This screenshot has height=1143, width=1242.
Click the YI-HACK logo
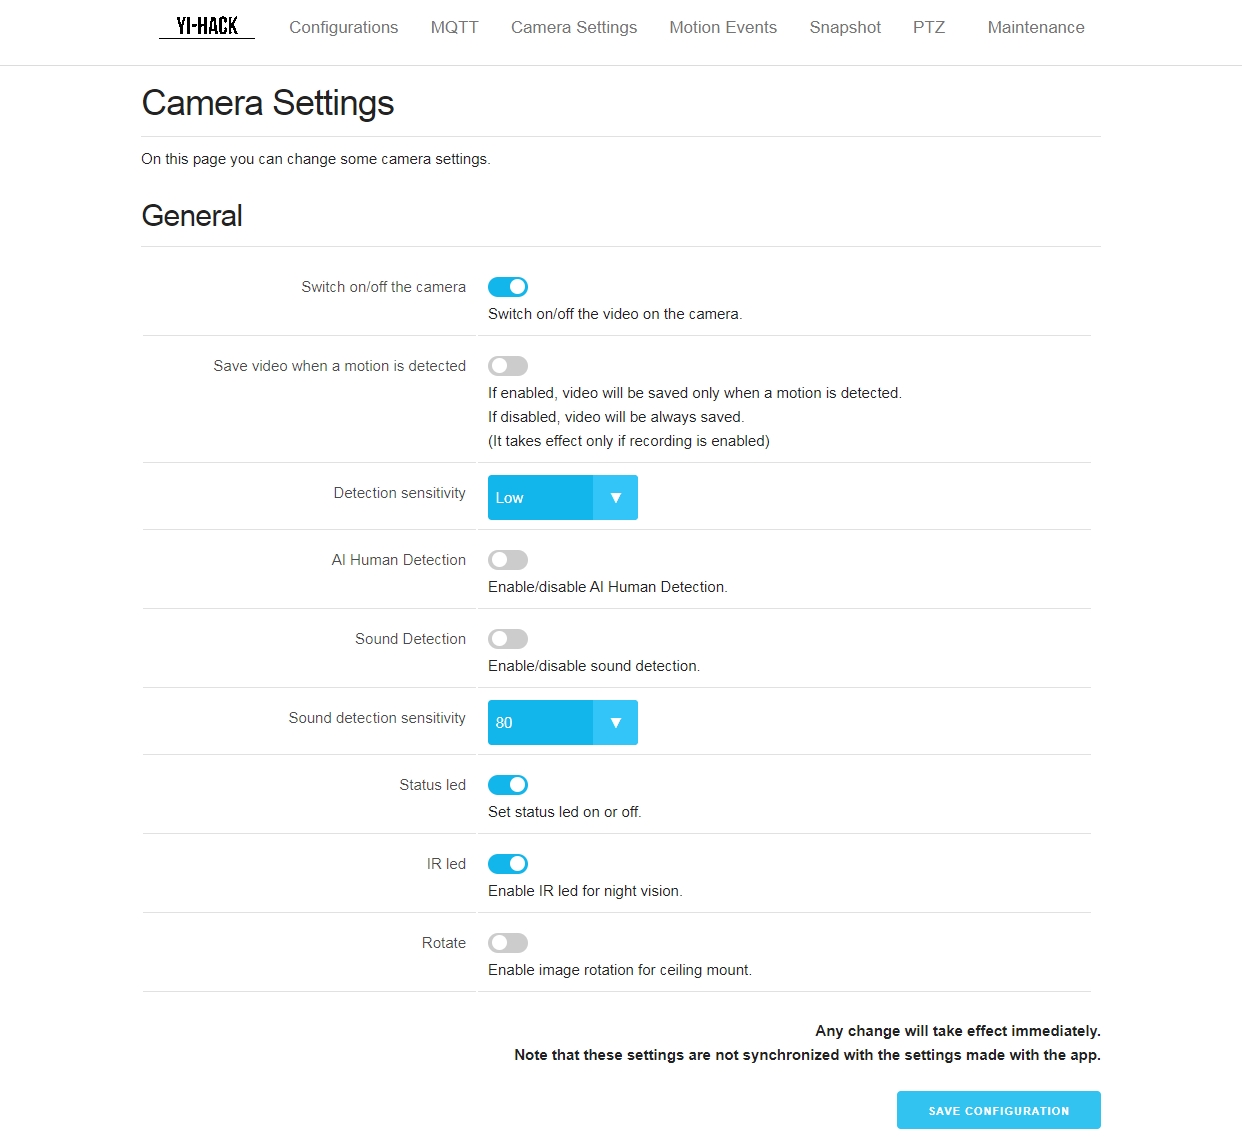tap(207, 26)
